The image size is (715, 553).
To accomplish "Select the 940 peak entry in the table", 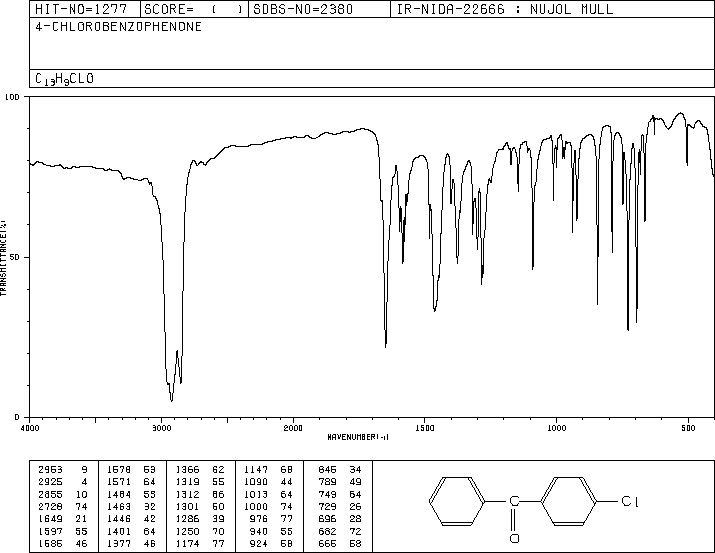I will 271,531.
